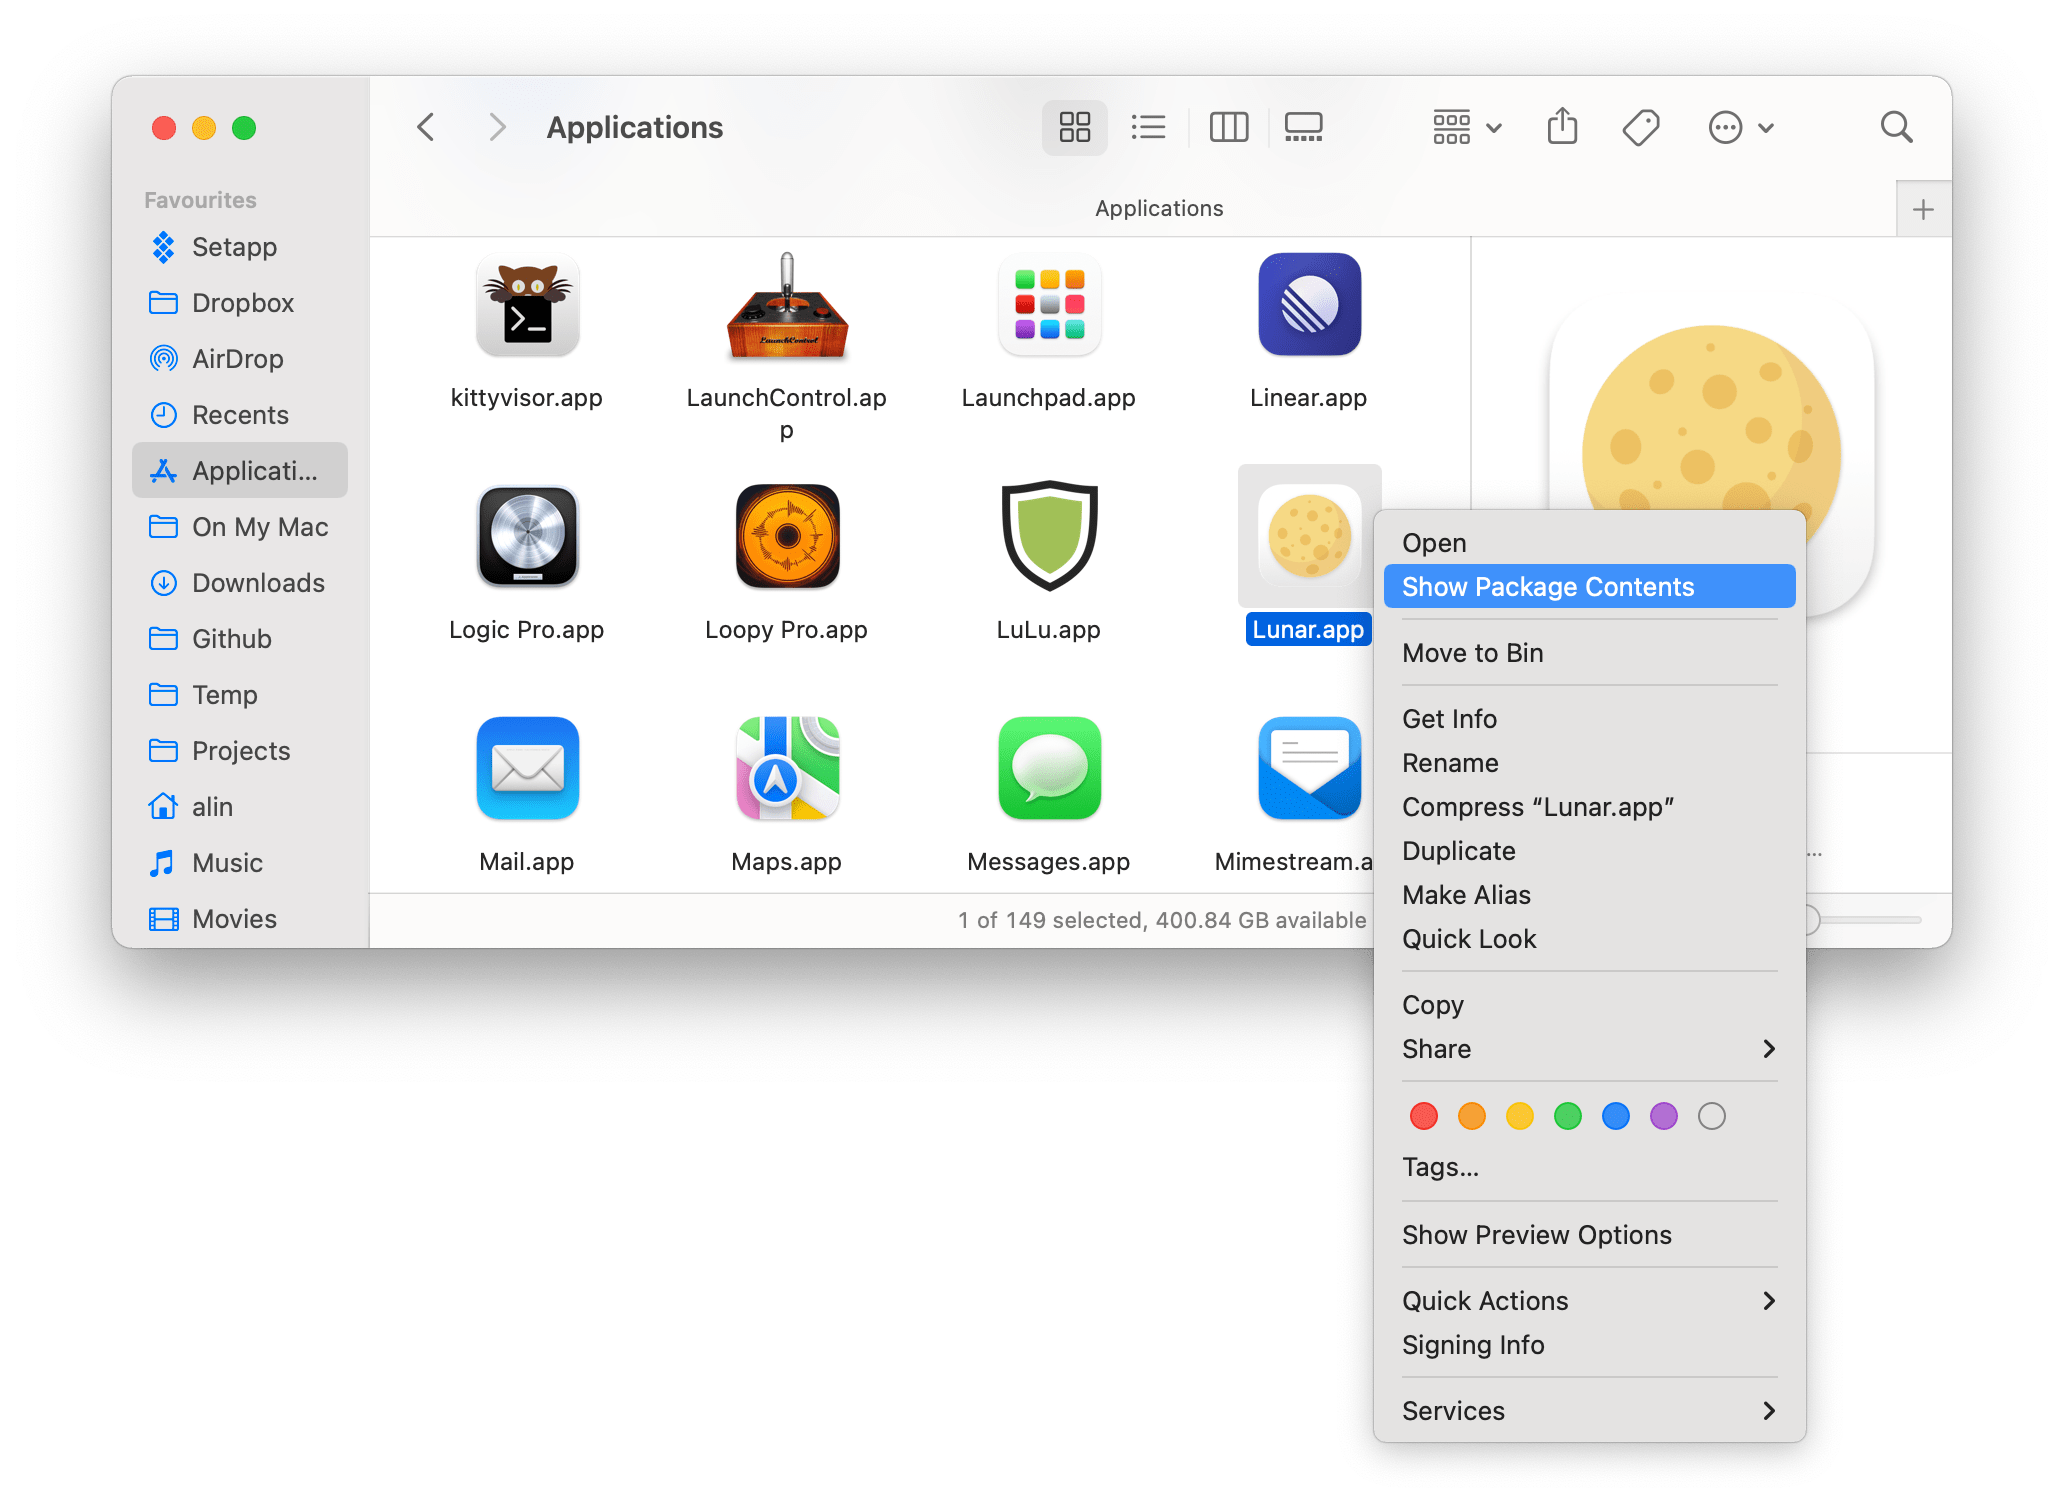Open Setapp in the sidebar

(x=240, y=247)
